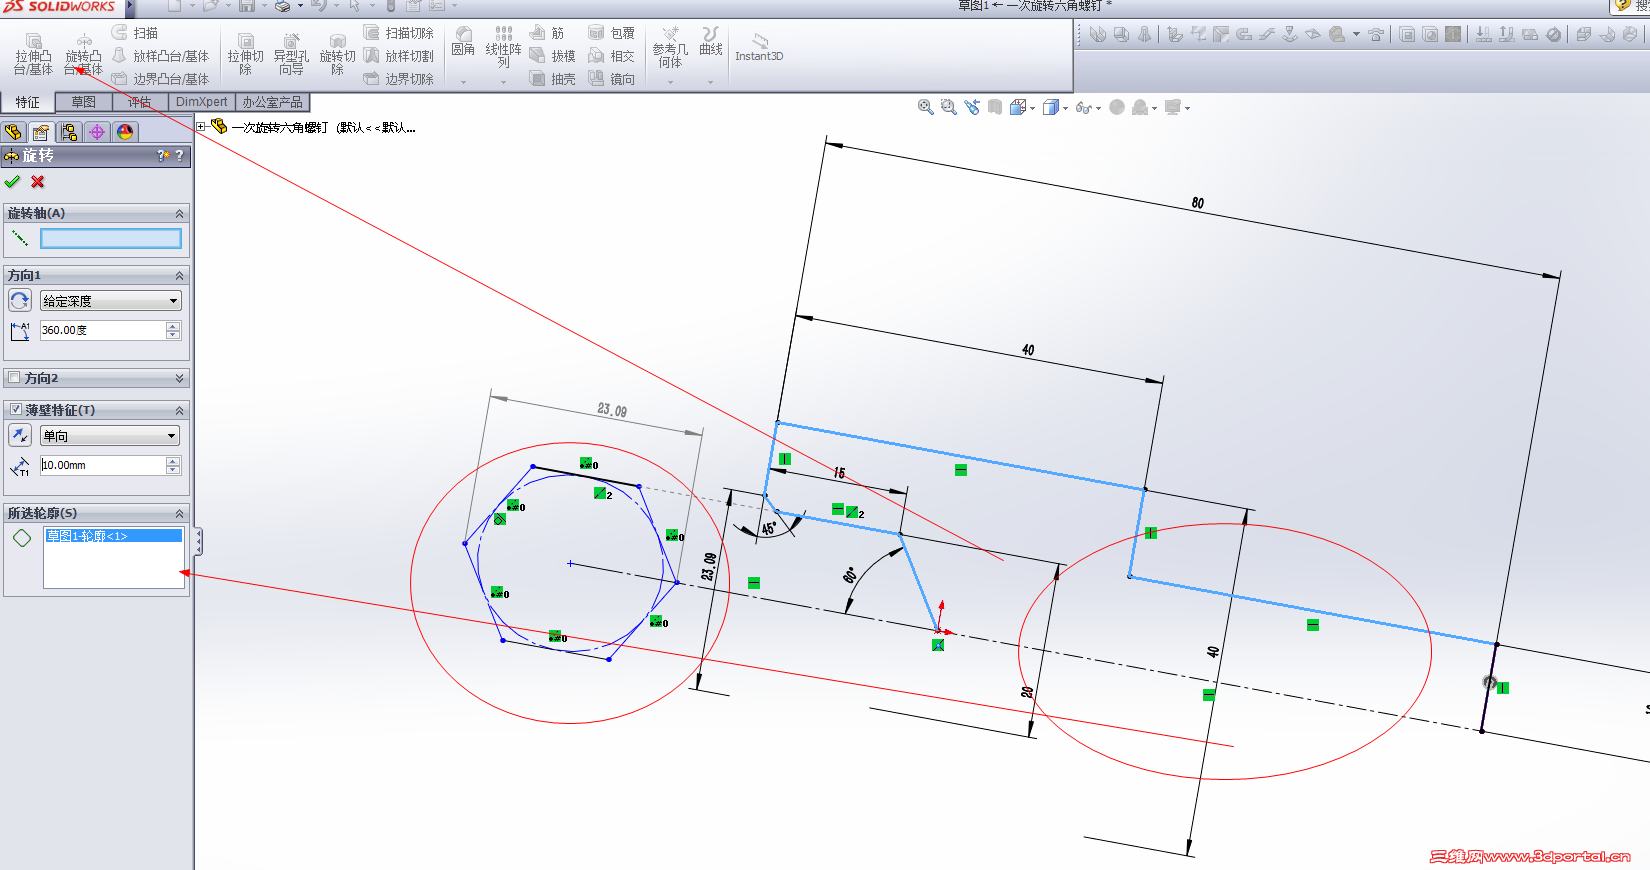Click the 10.00mm thickness input field
The image size is (1650, 870).
(102, 465)
